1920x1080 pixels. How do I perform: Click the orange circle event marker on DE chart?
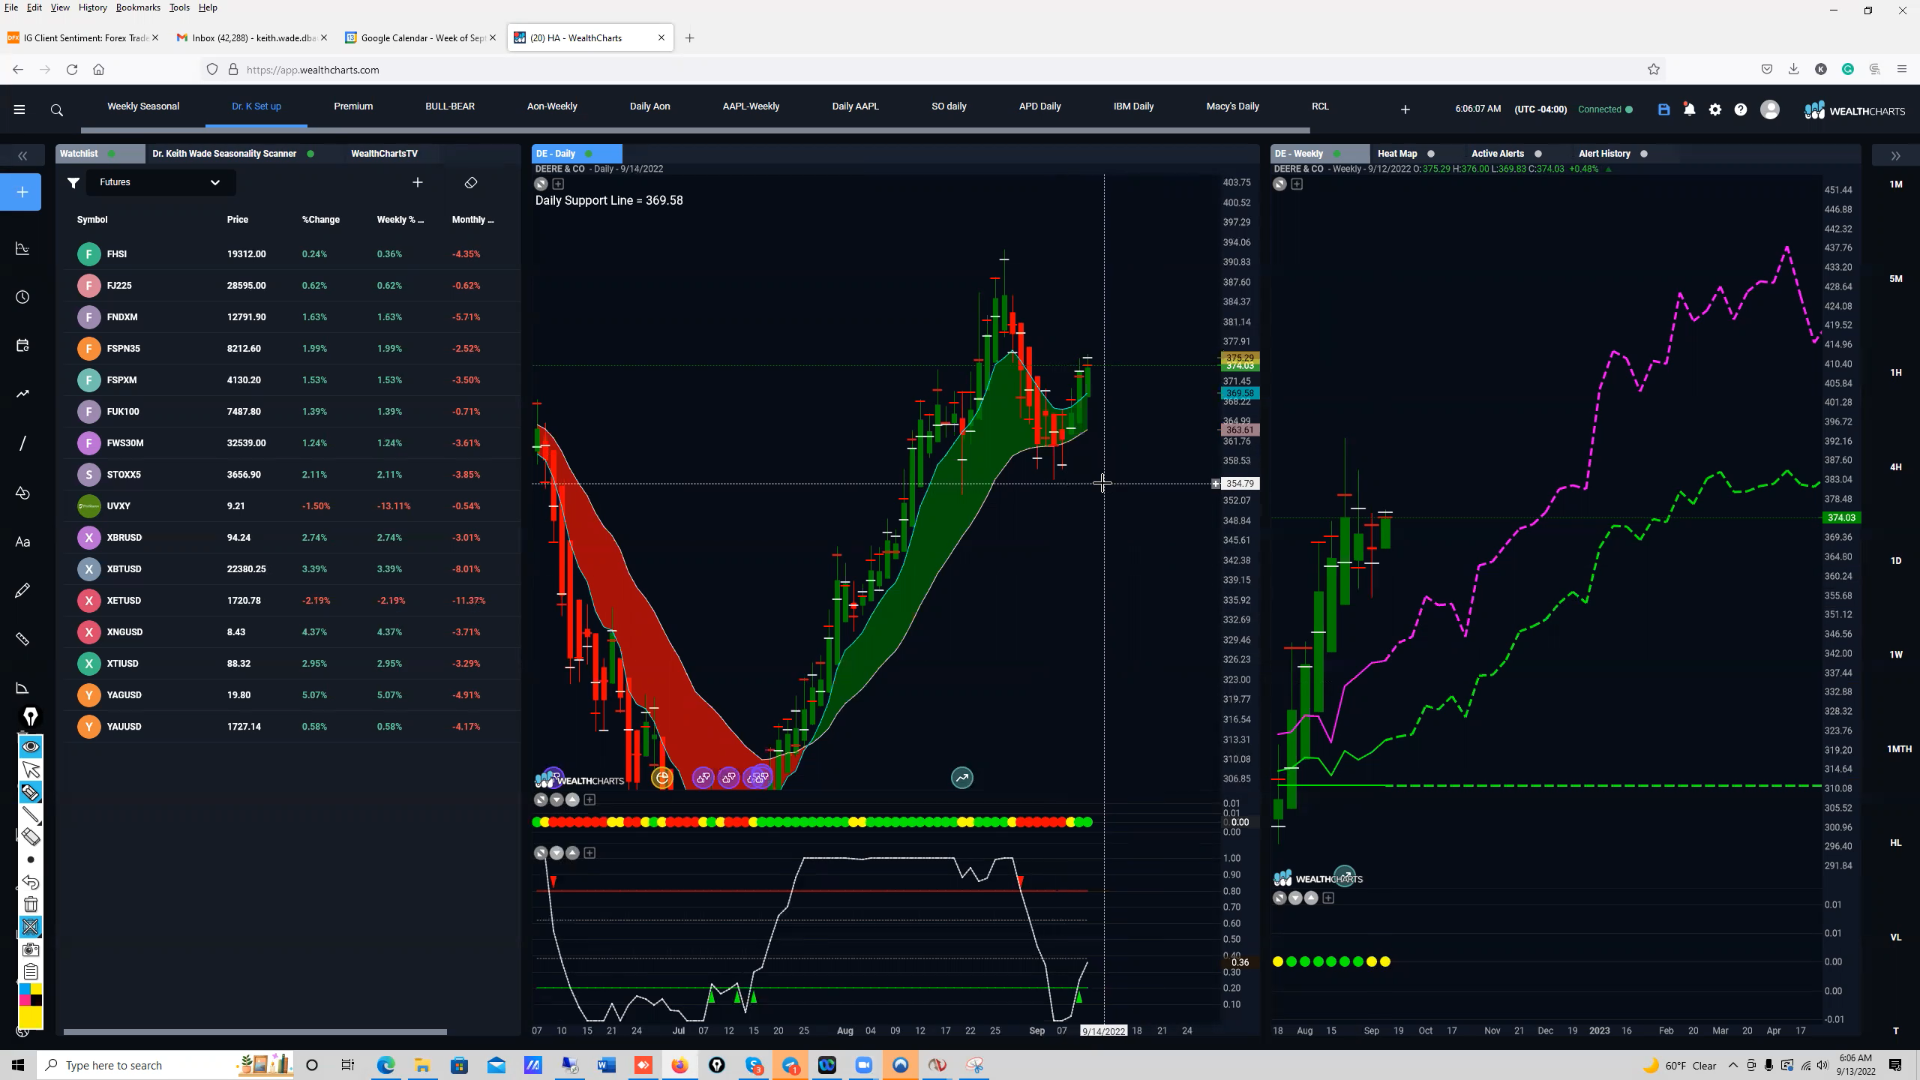tap(662, 777)
